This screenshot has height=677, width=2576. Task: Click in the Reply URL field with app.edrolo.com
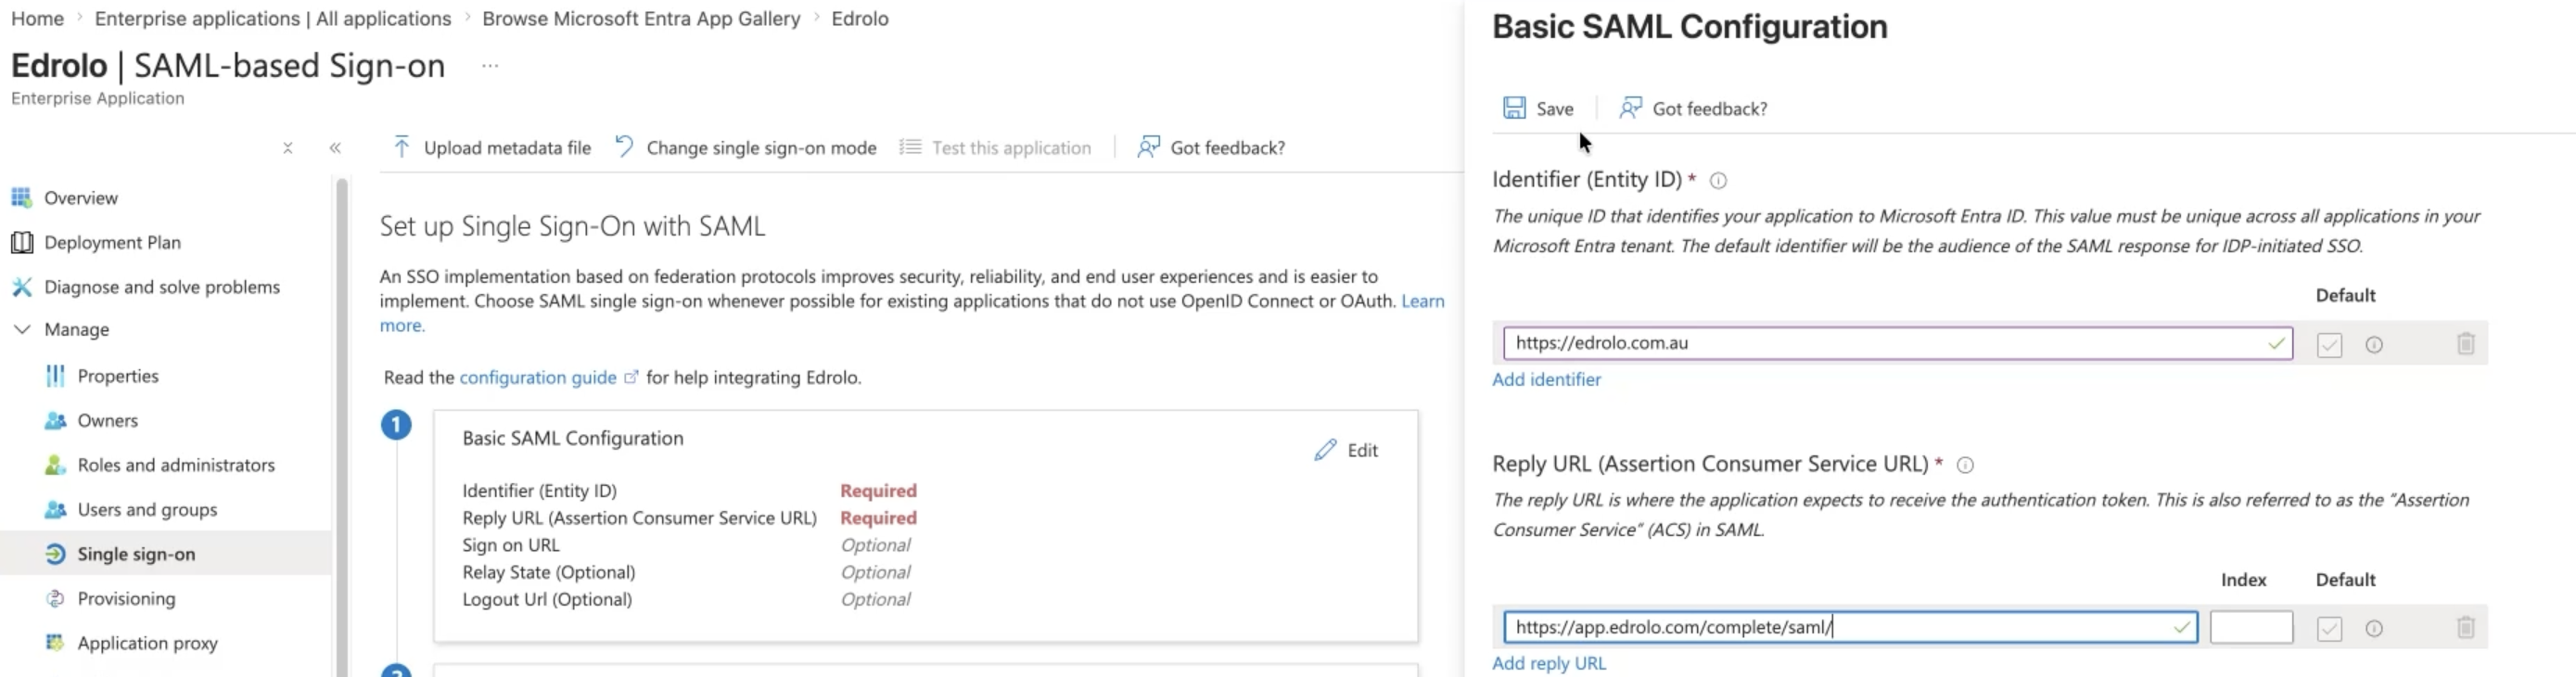1850,627
